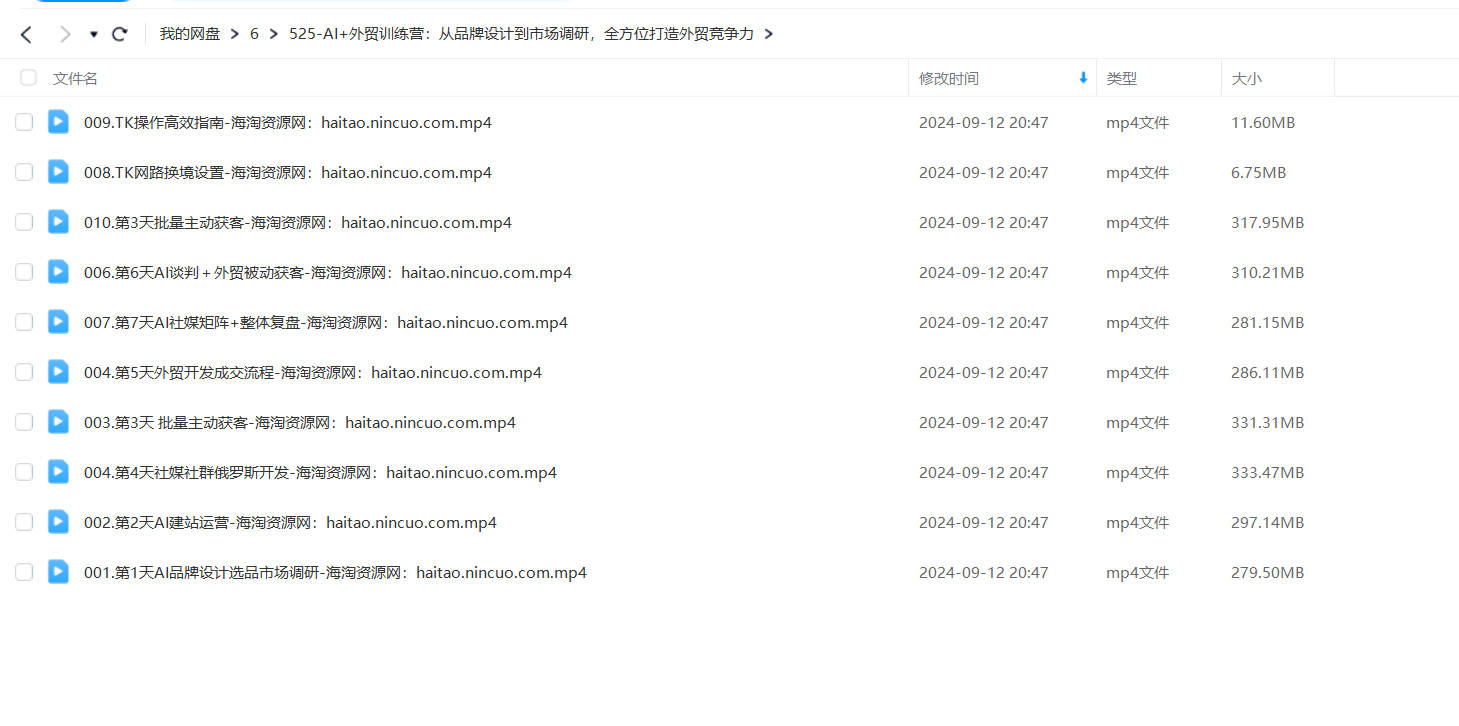Select file name 003.第3天 批量主动获客
1459x726 pixels.
tap(300, 422)
